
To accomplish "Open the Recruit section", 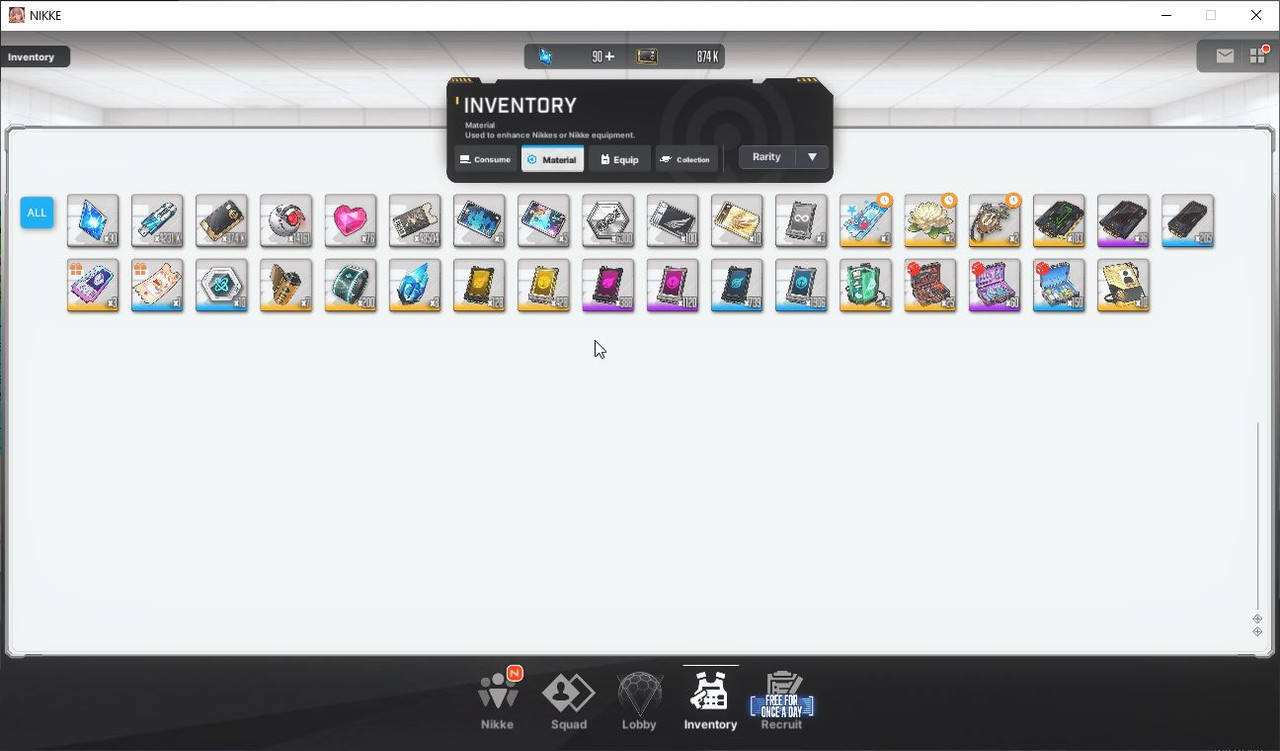I will [x=781, y=700].
